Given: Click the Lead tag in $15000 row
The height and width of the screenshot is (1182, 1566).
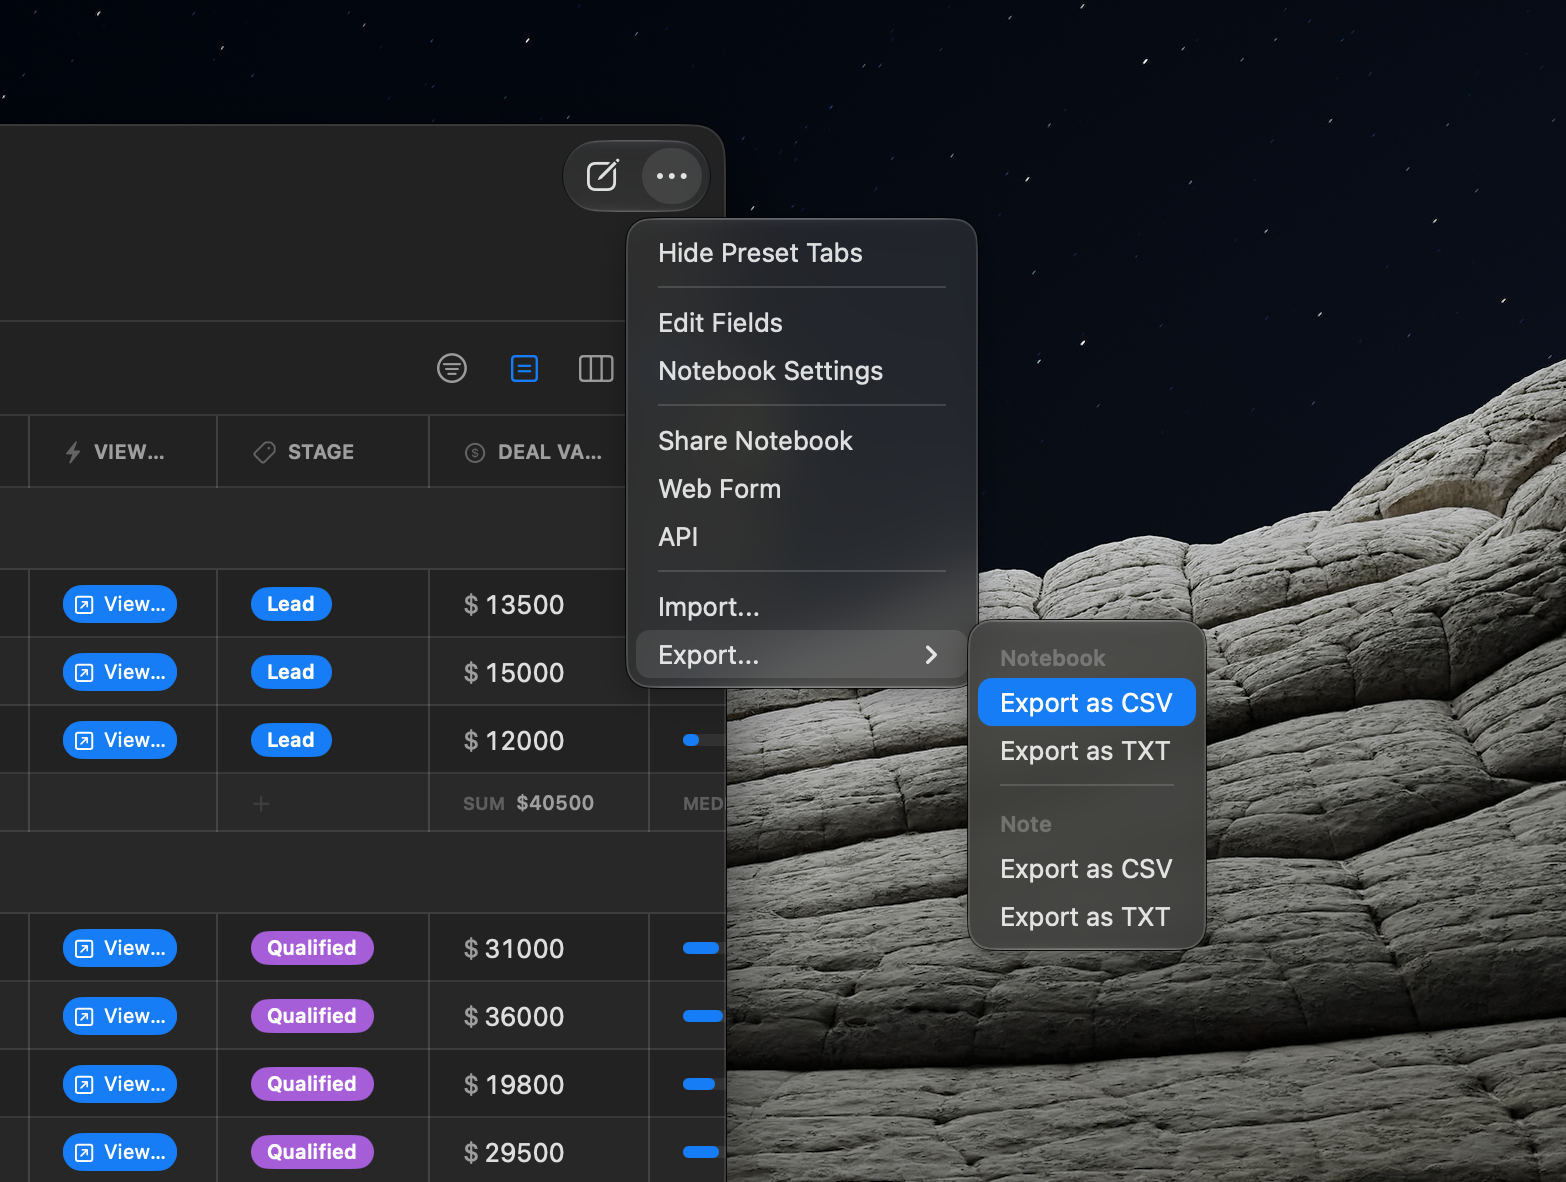Looking at the screenshot, I should coord(291,672).
